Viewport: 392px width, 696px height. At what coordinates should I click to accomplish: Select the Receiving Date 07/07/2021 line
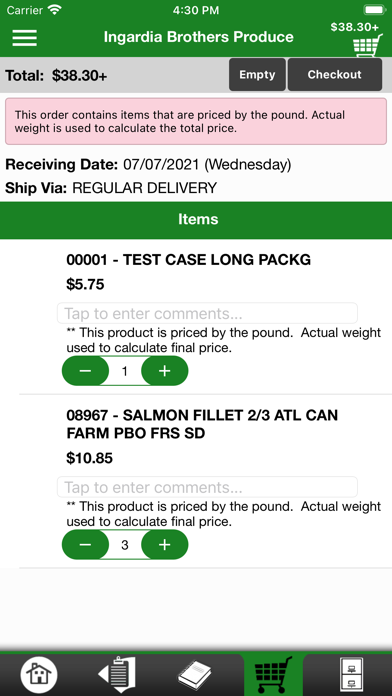[x=148, y=165]
